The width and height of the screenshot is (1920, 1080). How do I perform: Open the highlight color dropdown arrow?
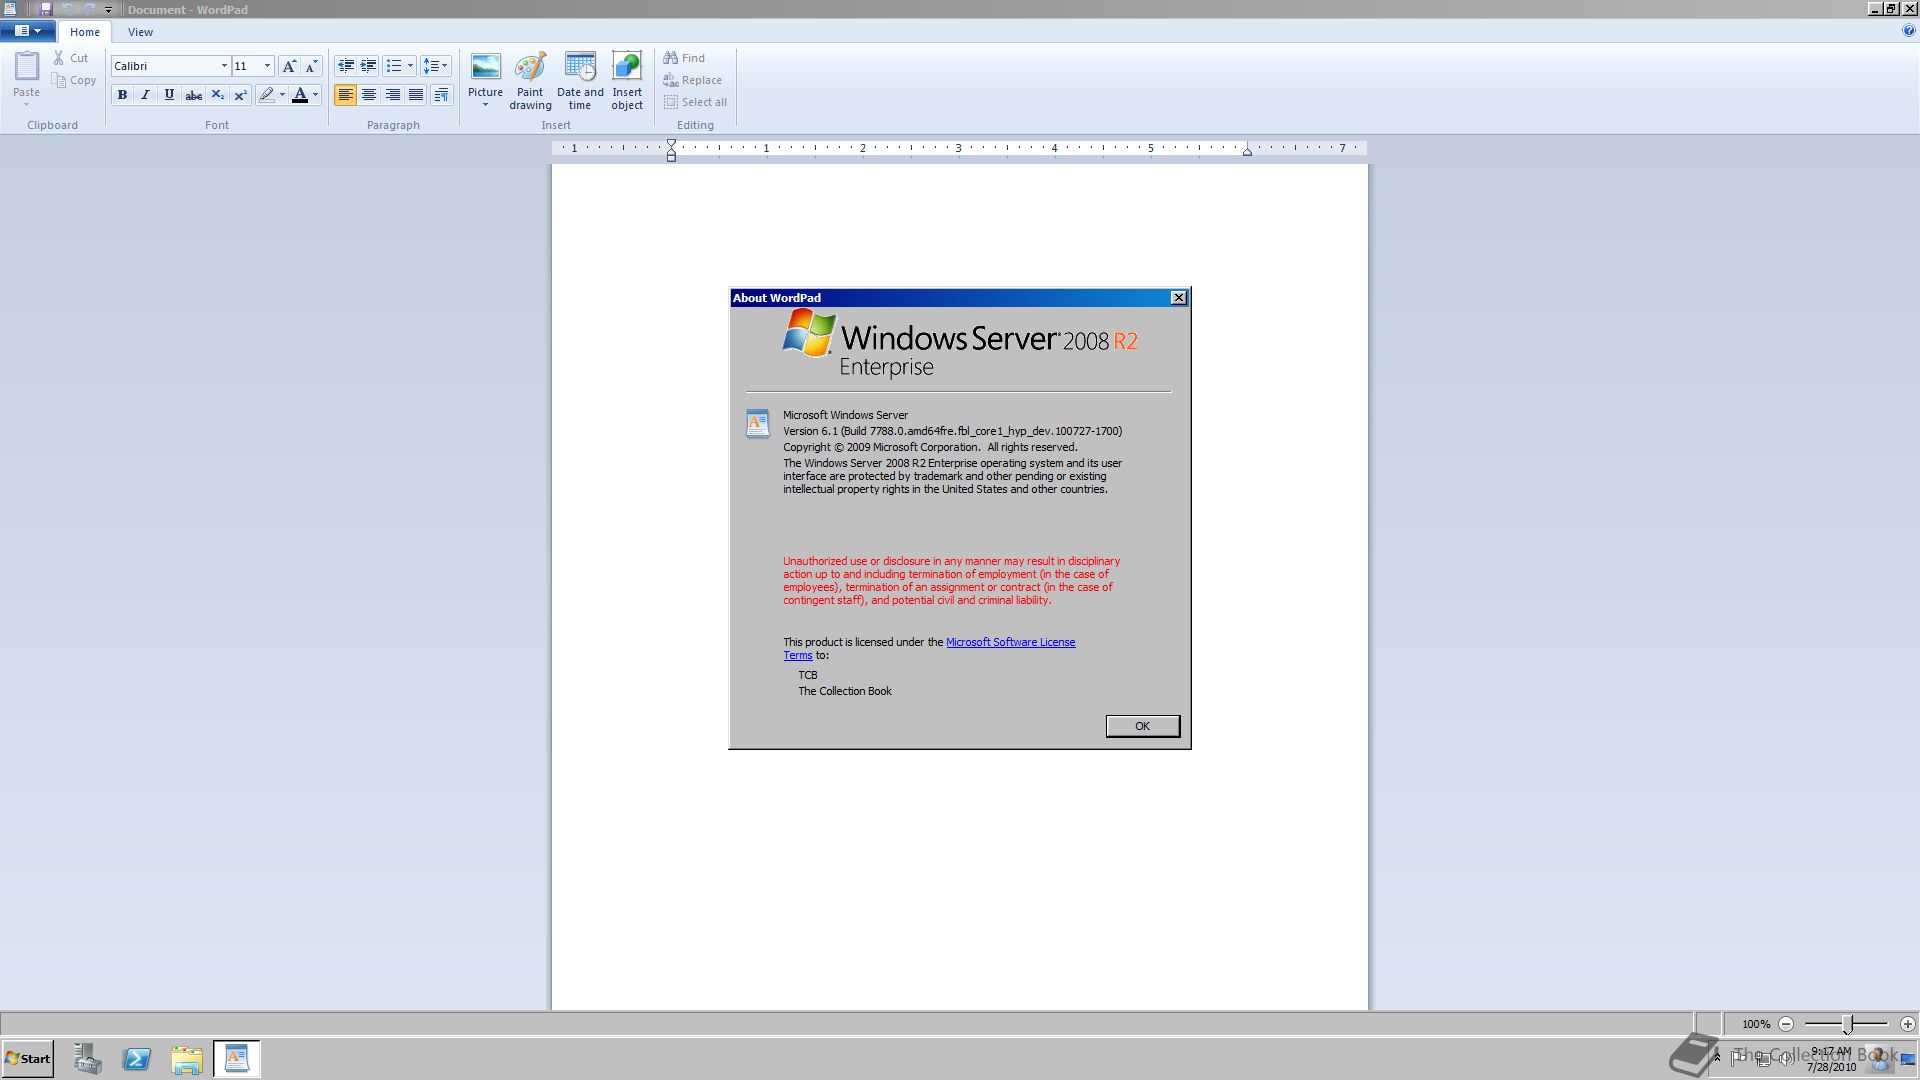[282, 95]
